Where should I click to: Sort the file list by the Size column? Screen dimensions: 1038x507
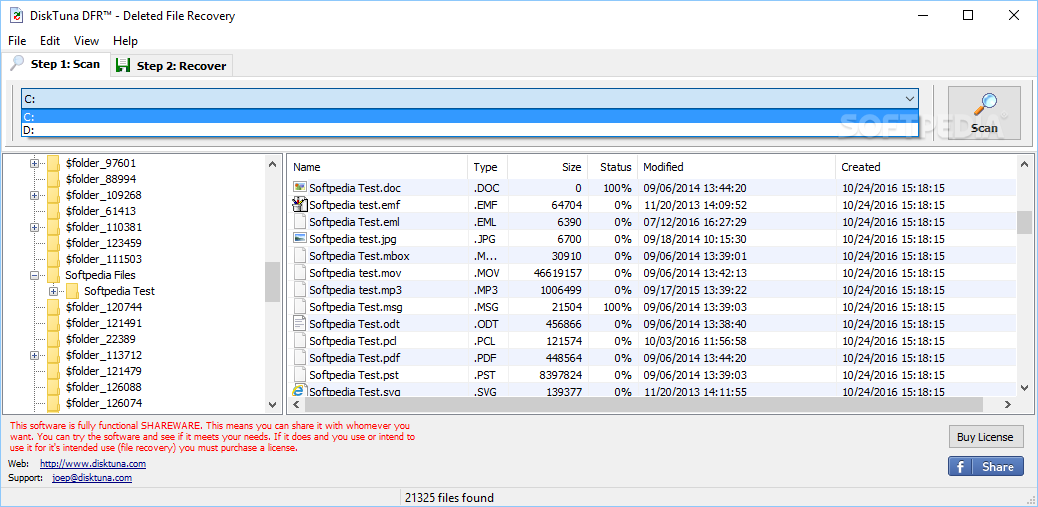pos(547,167)
